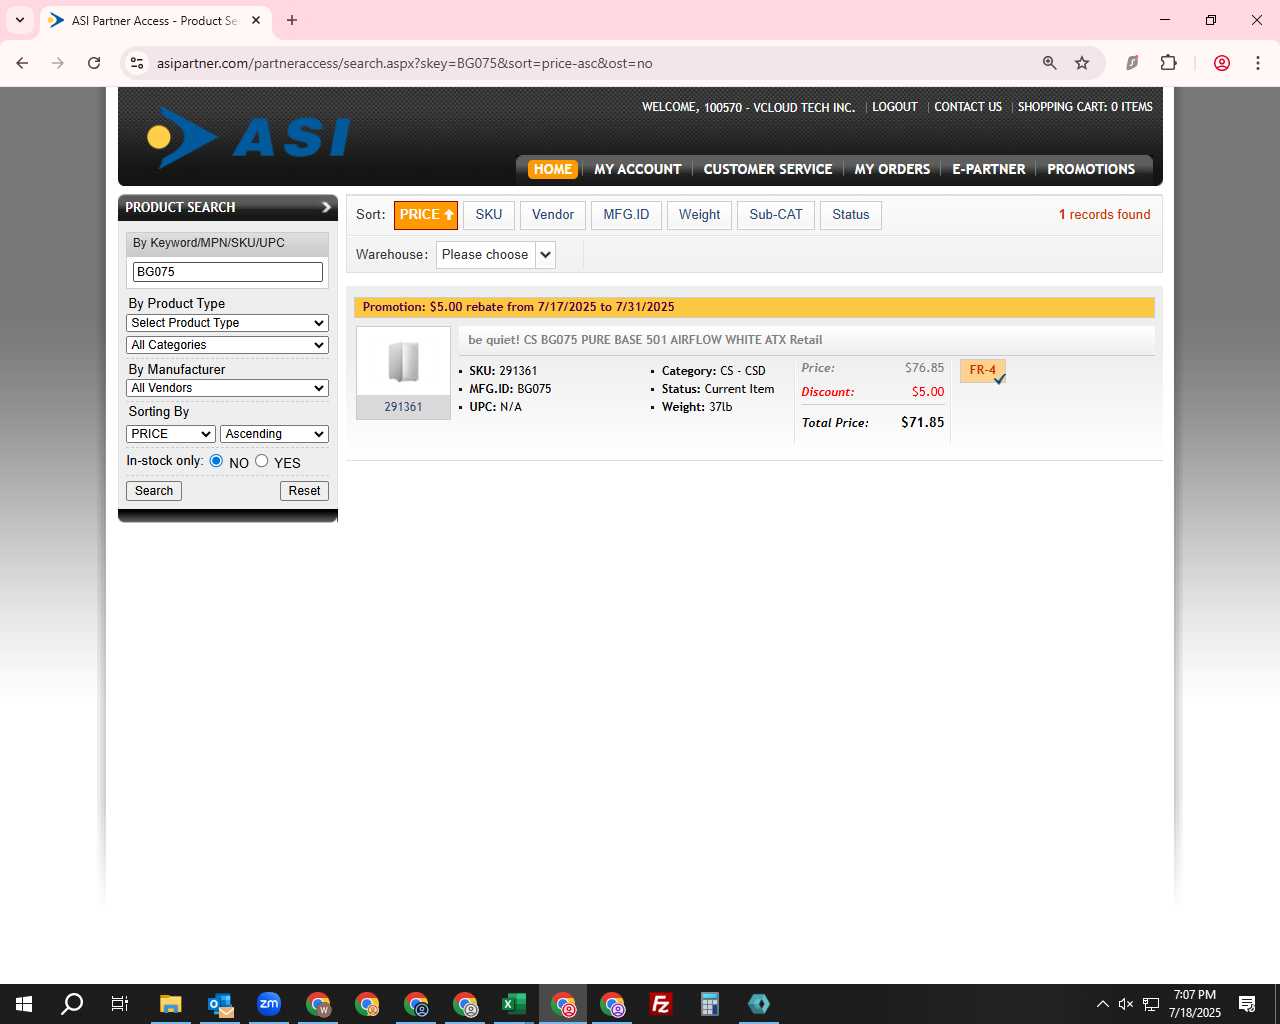Click the Search button in Product Search

pos(154,491)
